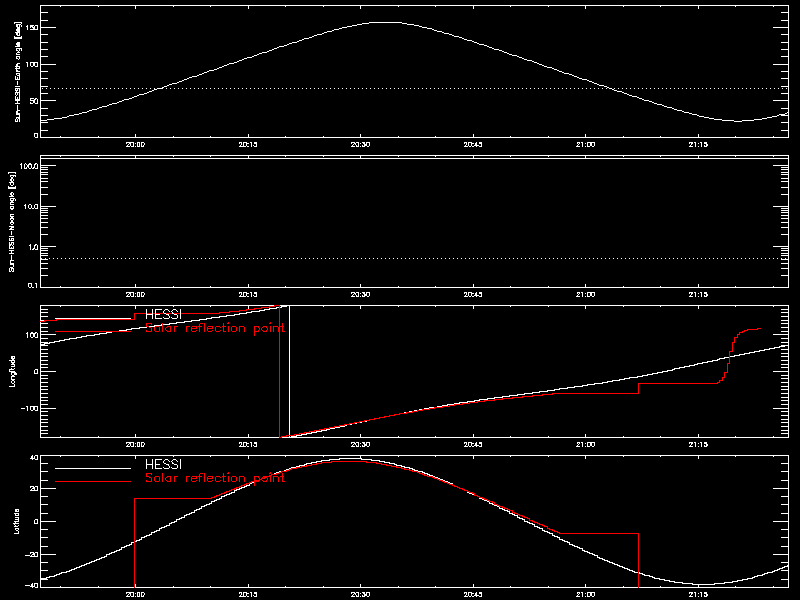Click 20:00 time label under Latitude panel

tap(135, 594)
